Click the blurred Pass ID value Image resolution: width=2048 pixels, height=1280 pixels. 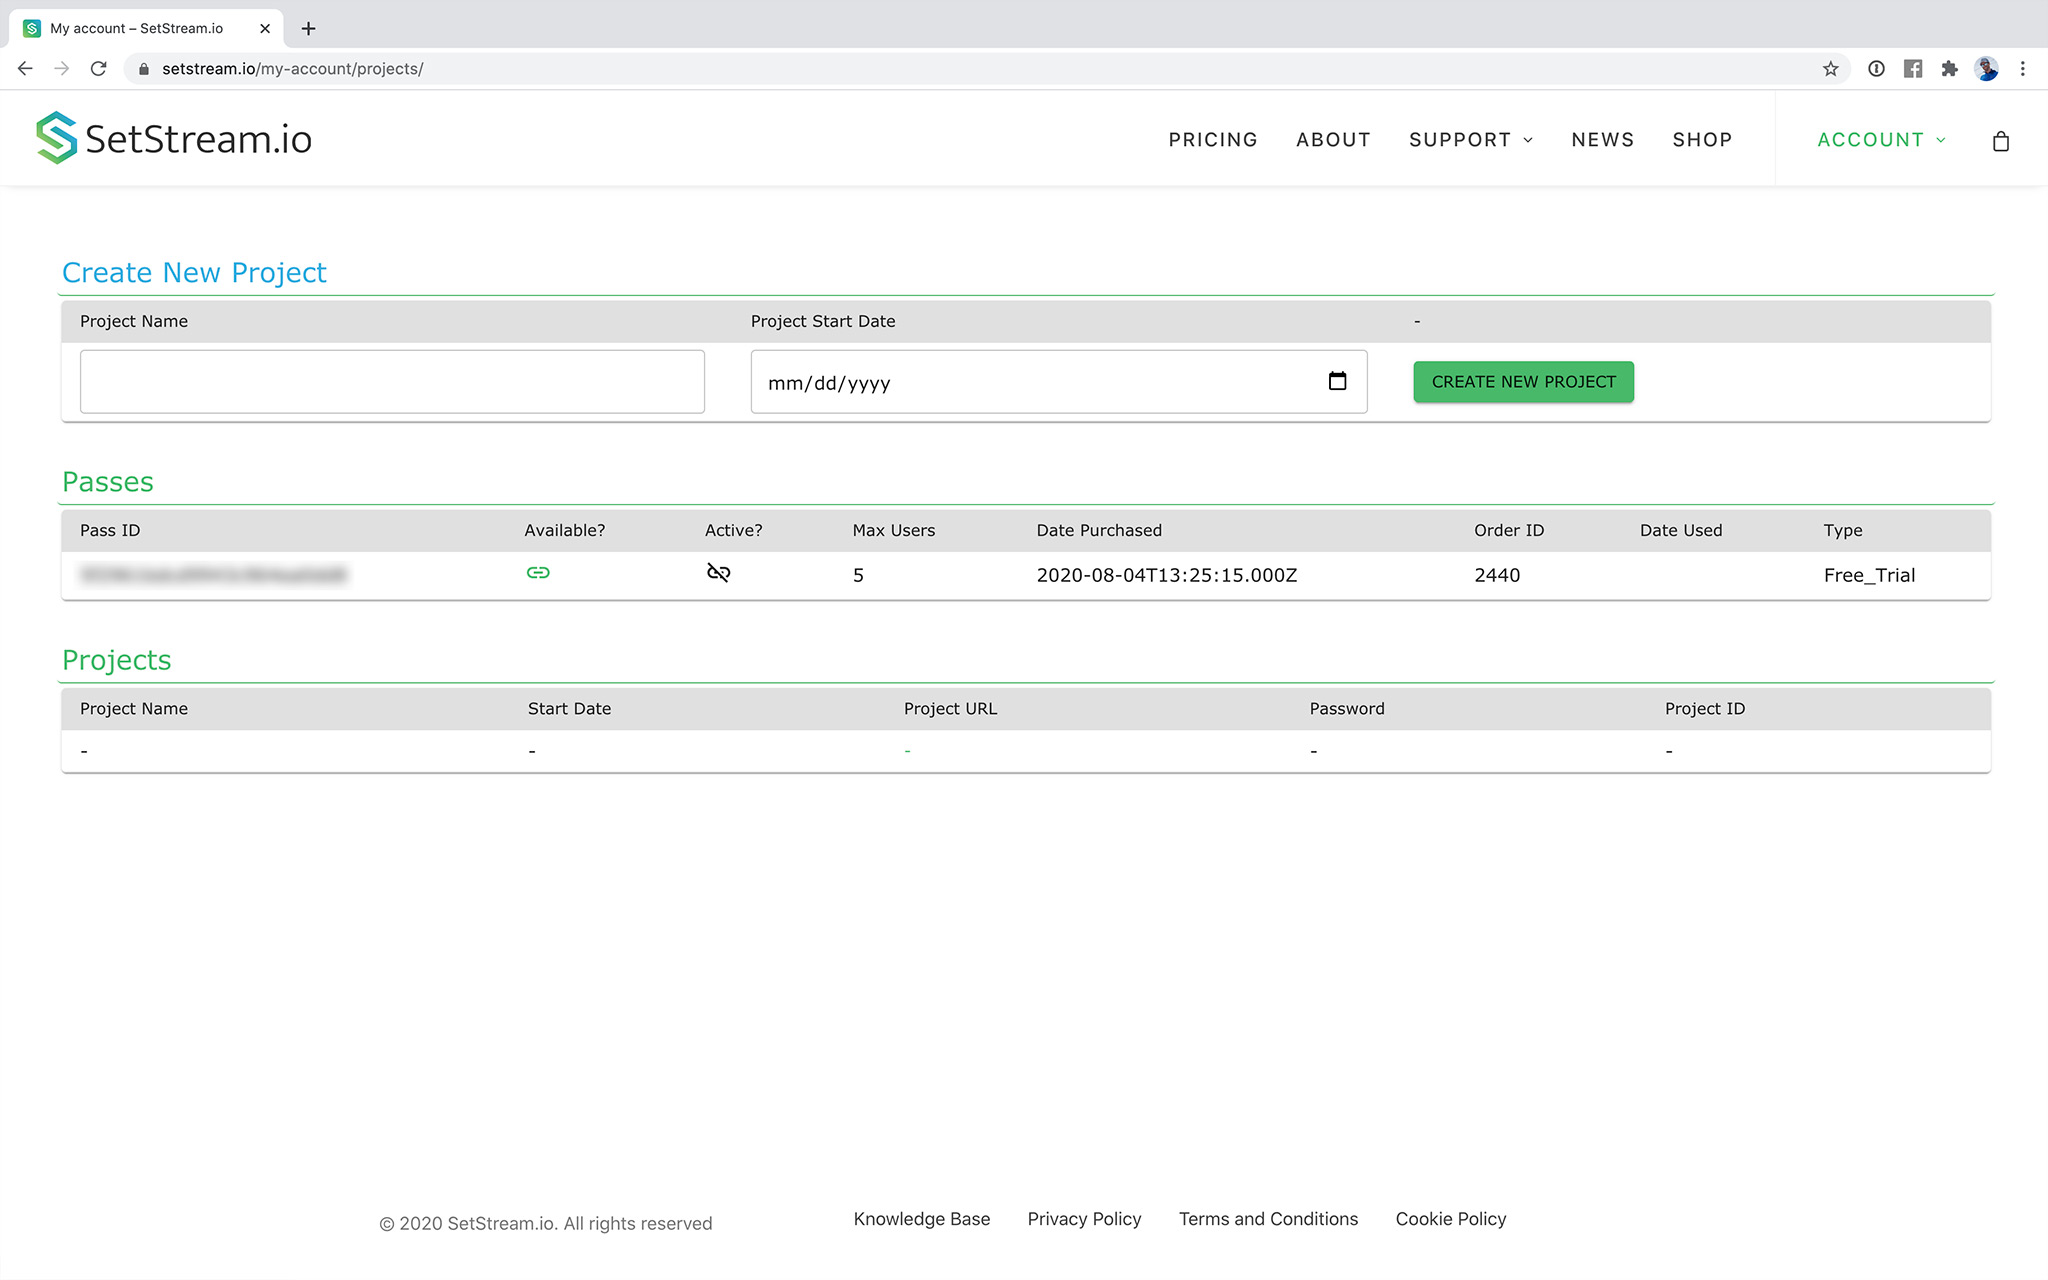pos(213,575)
